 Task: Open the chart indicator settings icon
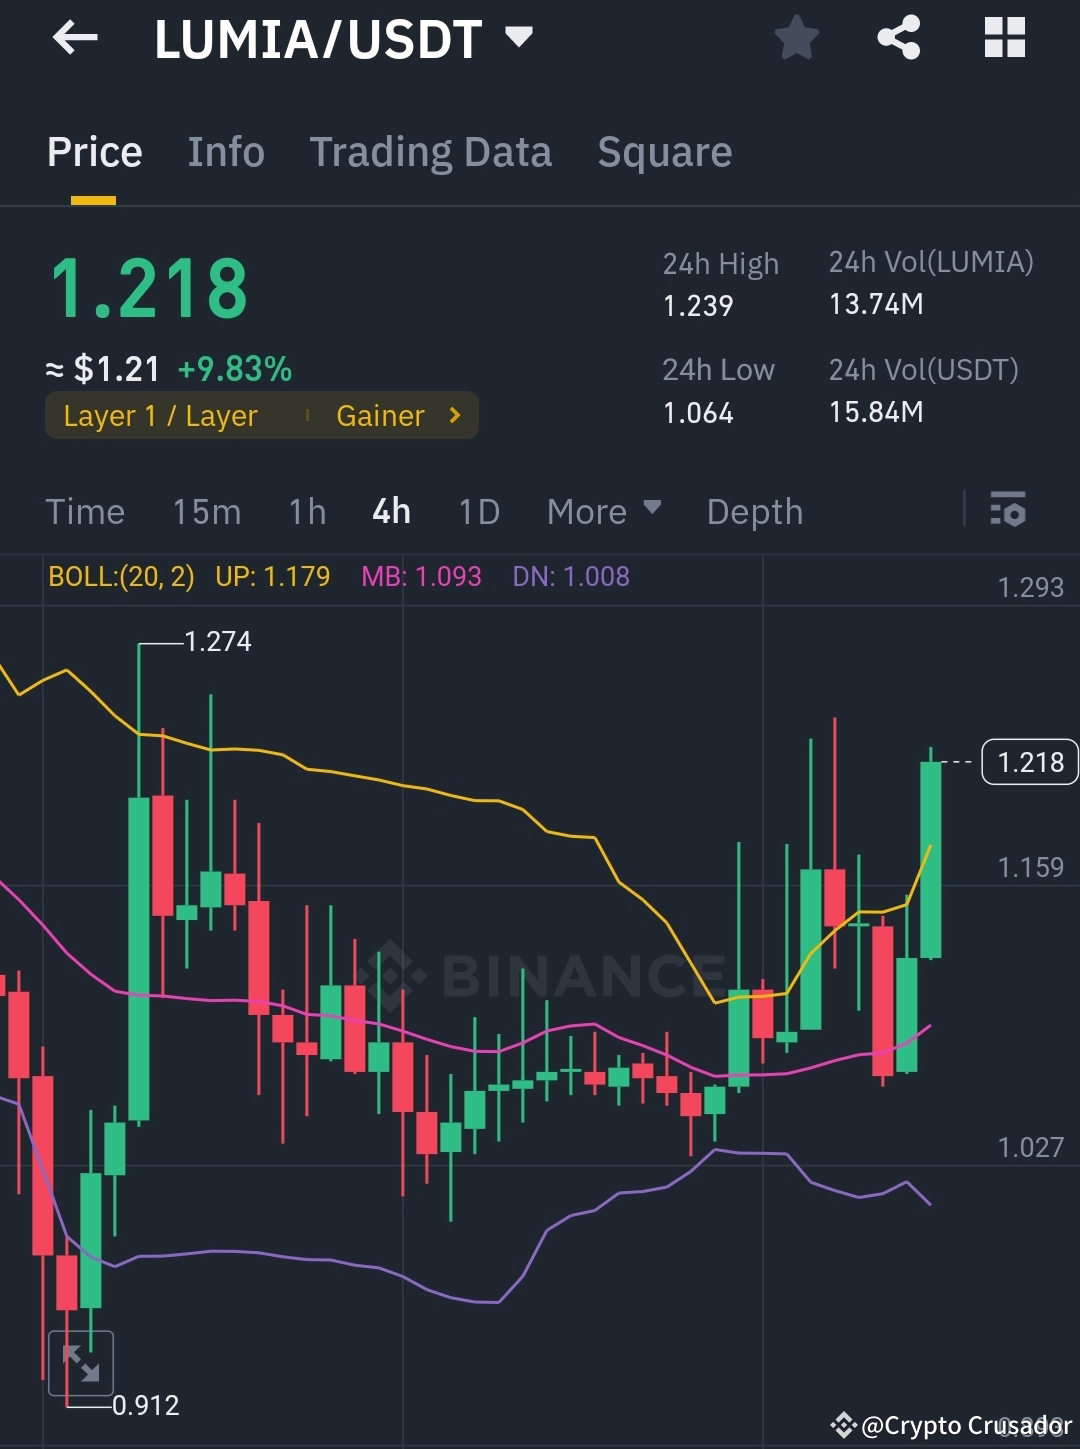(x=1009, y=511)
